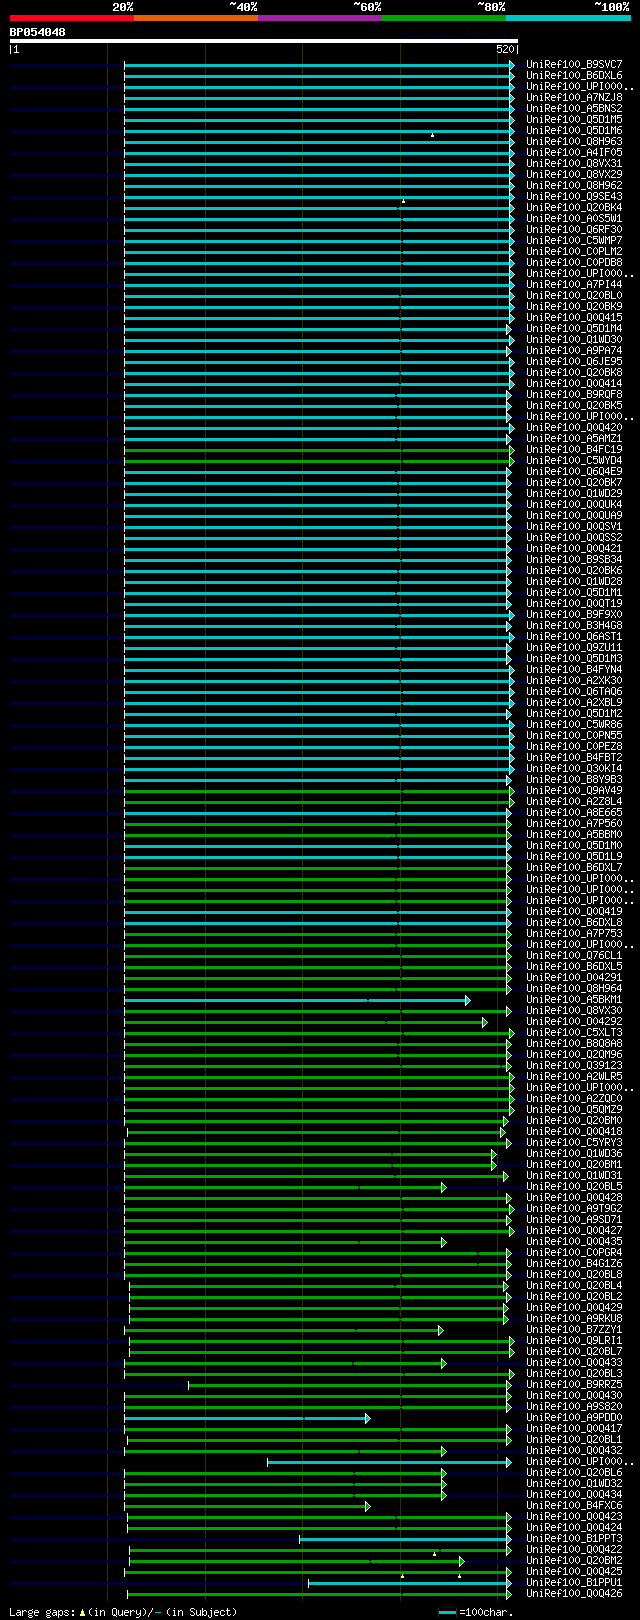This screenshot has height=1620, width=640.
Task: Click the UniRef100_B3H4G8 label
Action: 574,625
